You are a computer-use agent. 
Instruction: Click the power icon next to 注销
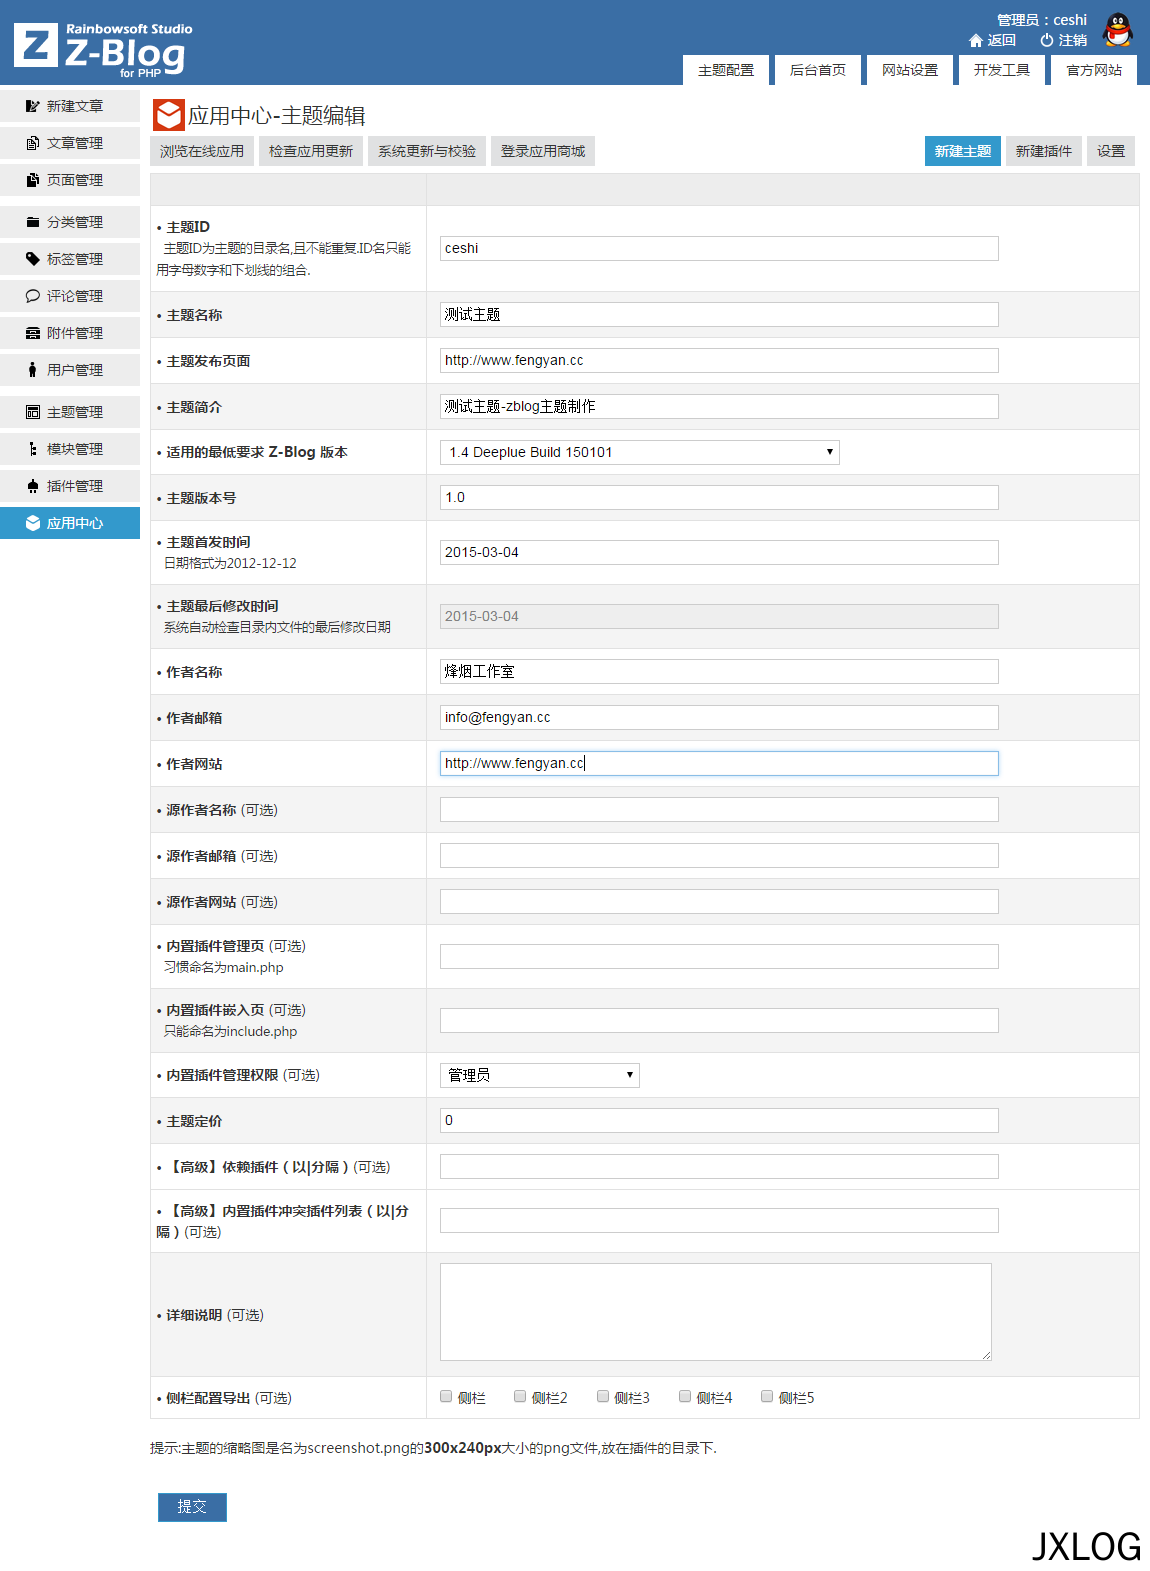click(x=1047, y=40)
